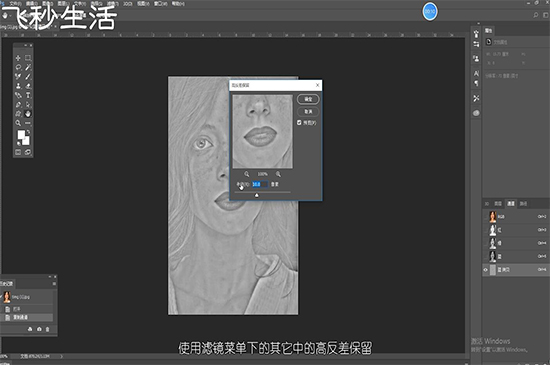
Task: Select the Eraser tool
Action: pos(28,86)
